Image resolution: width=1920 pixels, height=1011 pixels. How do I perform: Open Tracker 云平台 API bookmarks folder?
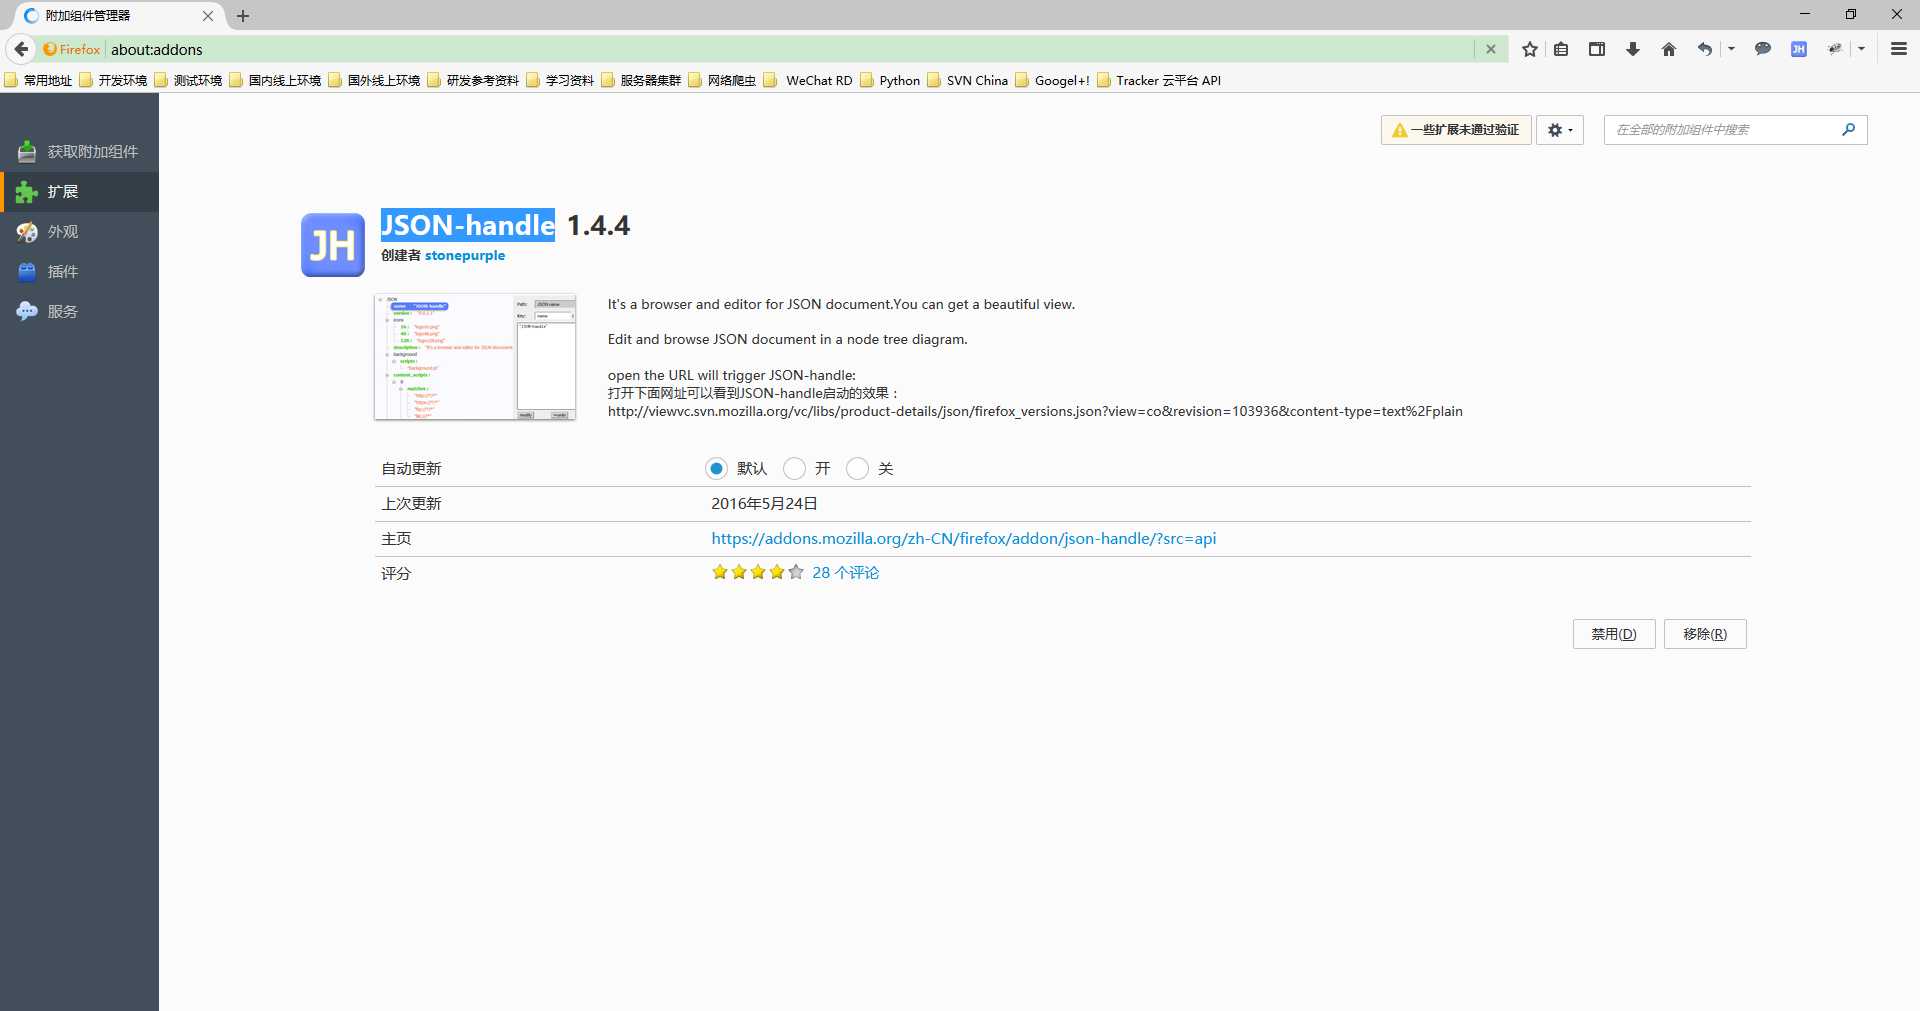1160,81
